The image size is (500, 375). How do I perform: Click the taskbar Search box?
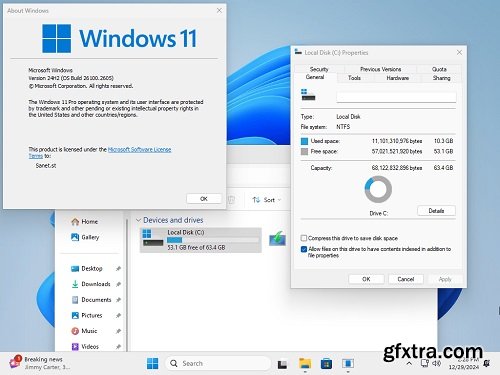(218, 363)
